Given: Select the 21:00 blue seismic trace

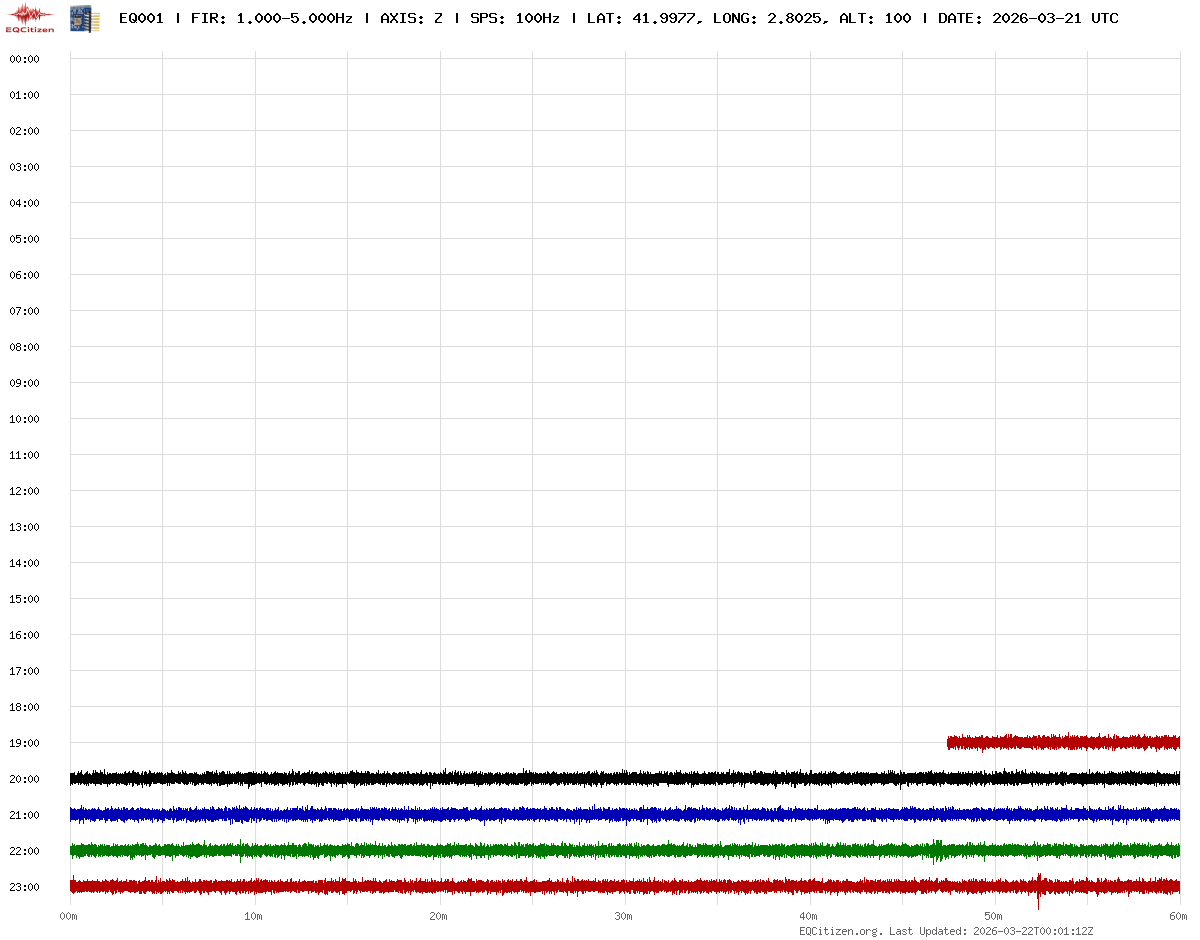Looking at the screenshot, I should (x=500, y=814).
